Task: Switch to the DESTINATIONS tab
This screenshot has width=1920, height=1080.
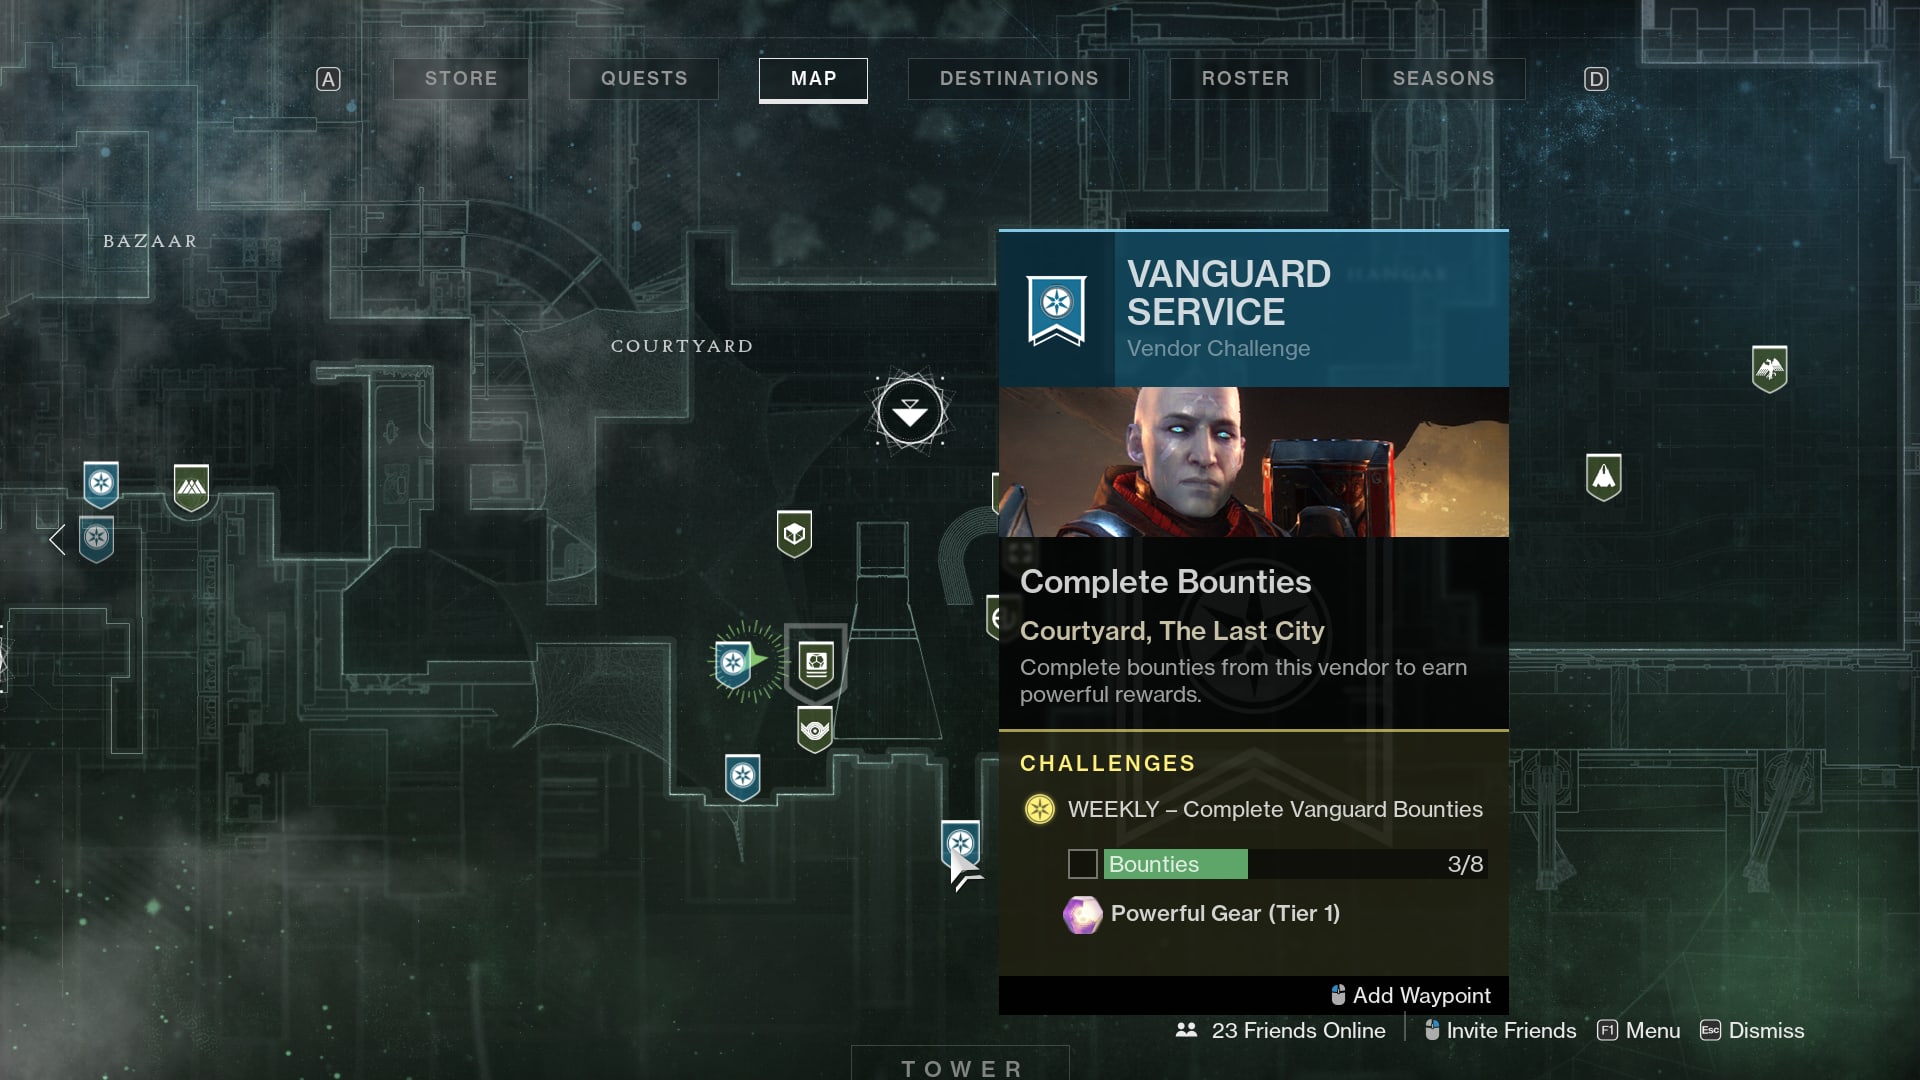Action: (x=1019, y=76)
